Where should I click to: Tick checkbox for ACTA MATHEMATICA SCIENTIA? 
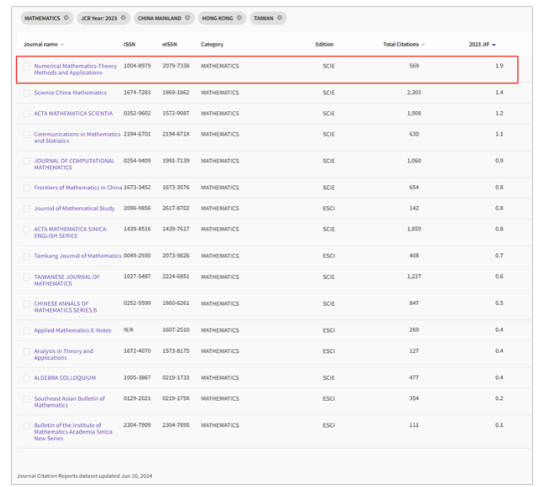pyautogui.click(x=27, y=114)
